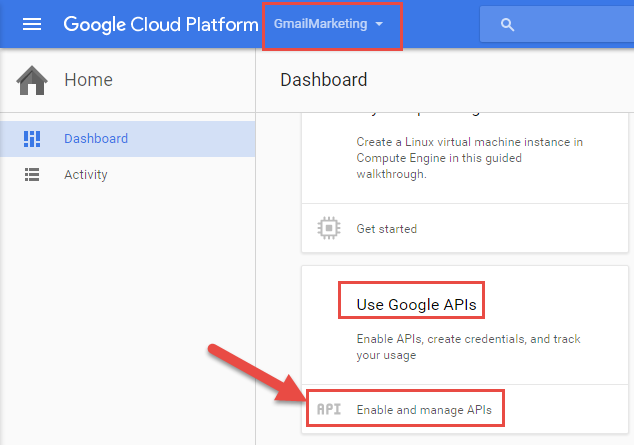Click the Get started link
The image size is (634, 445).
click(387, 229)
